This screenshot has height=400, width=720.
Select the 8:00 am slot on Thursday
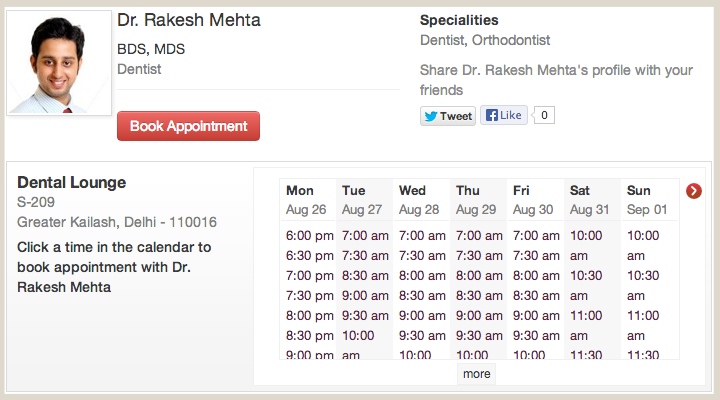pos(479,276)
